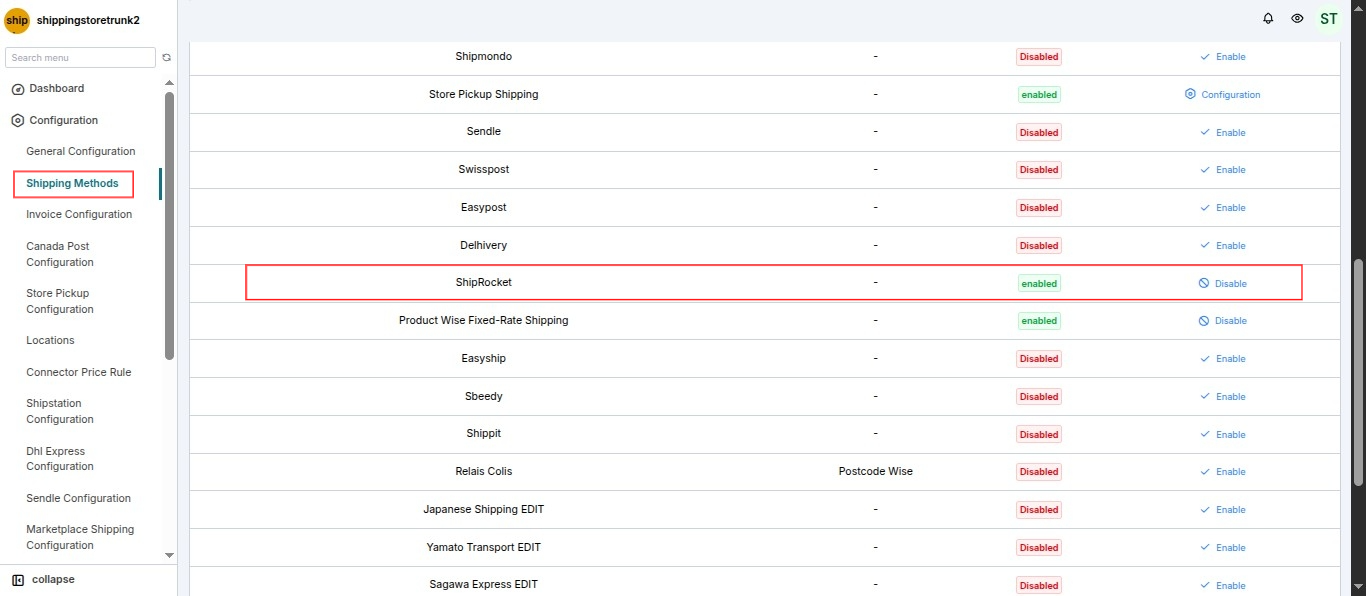Click the gear icon for Store Pickup Shipping
This screenshot has width=1366, height=596.
pyautogui.click(x=1190, y=94)
